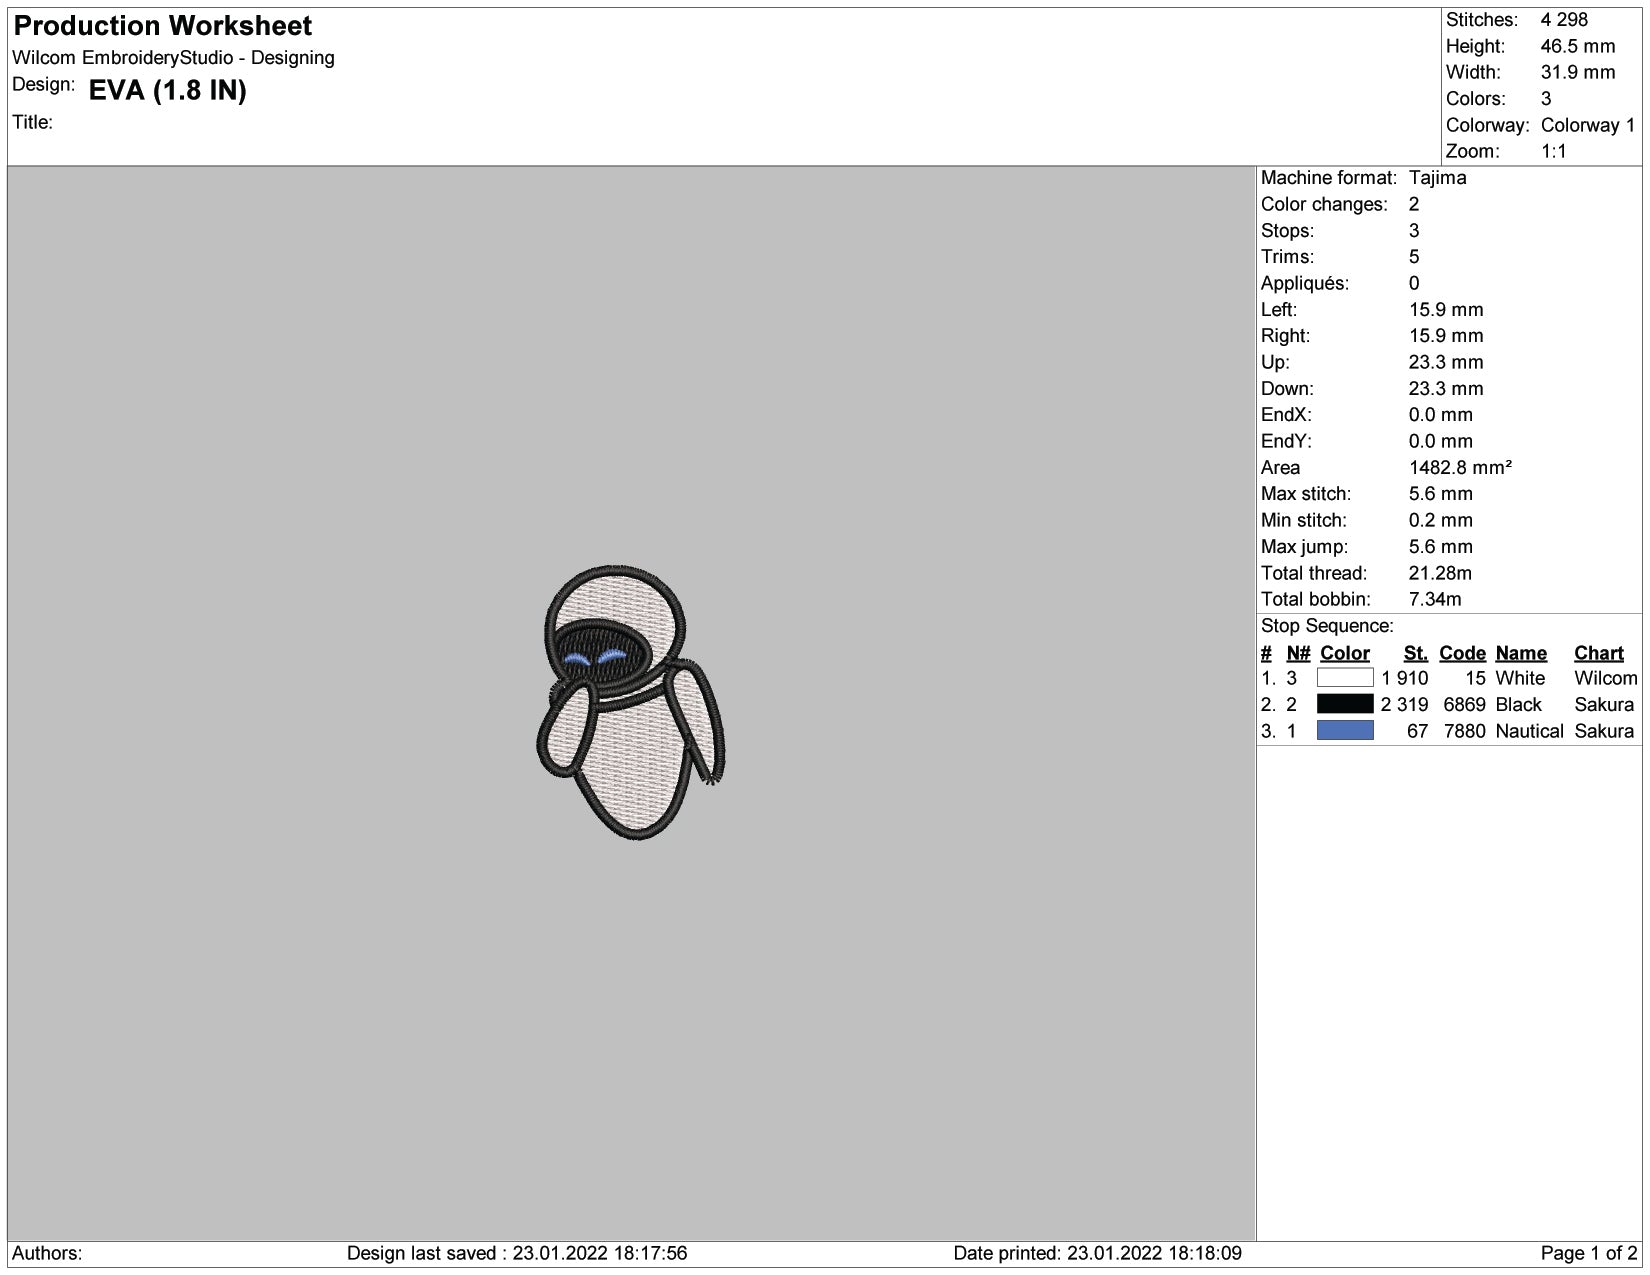
Task: Click the stitches value '4 298'
Action: coord(1564,20)
